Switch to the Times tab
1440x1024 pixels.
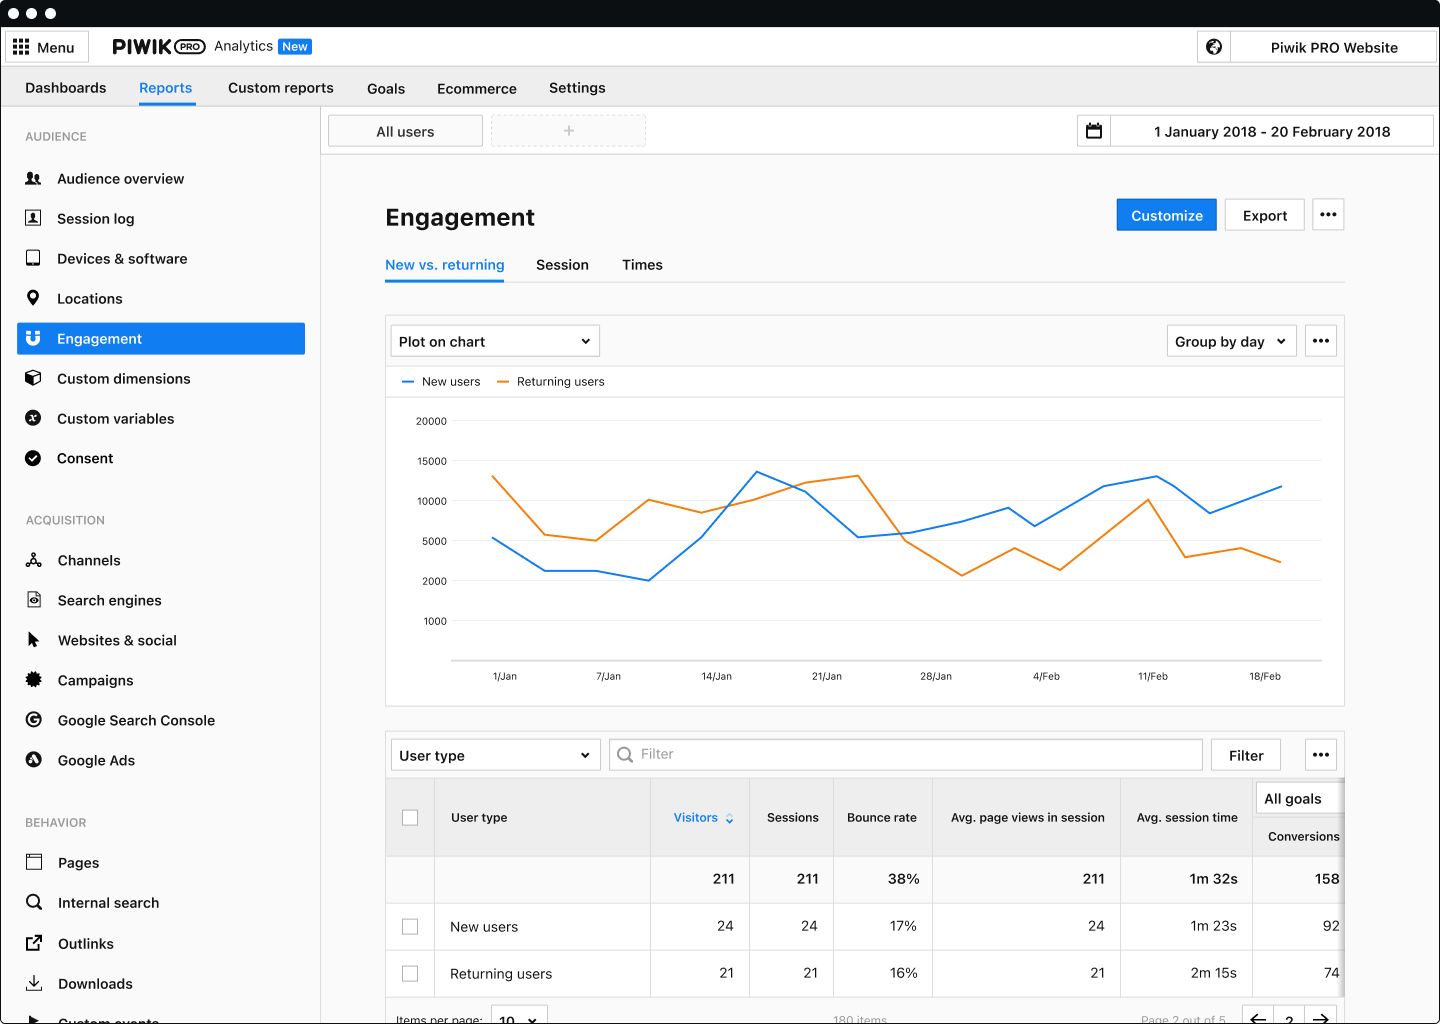click(642, 265)
